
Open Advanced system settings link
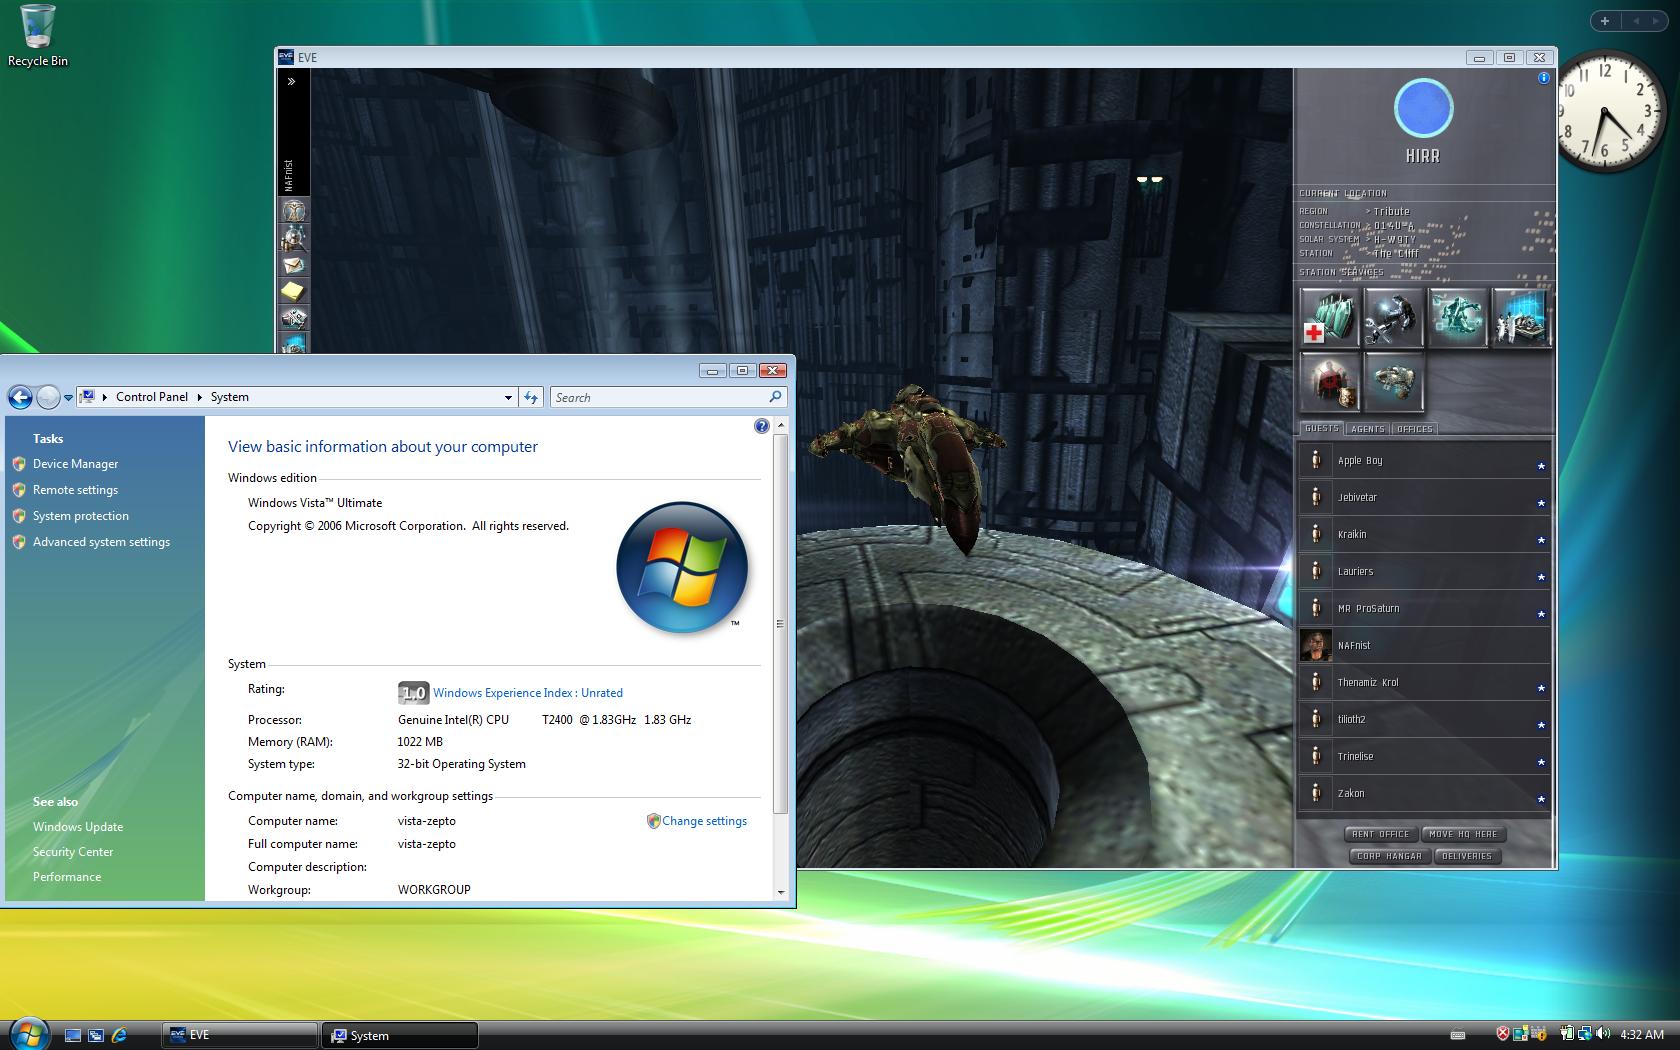coord(101,542)
